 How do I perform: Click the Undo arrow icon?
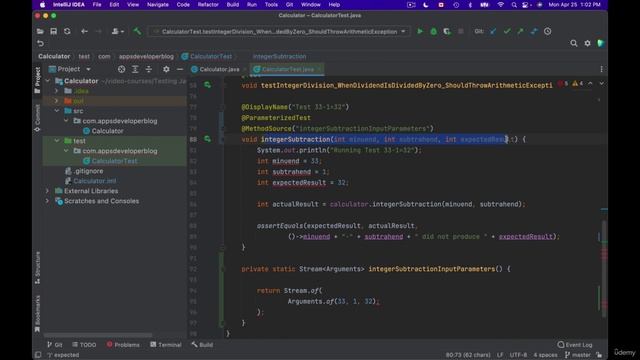pos(40,43)
